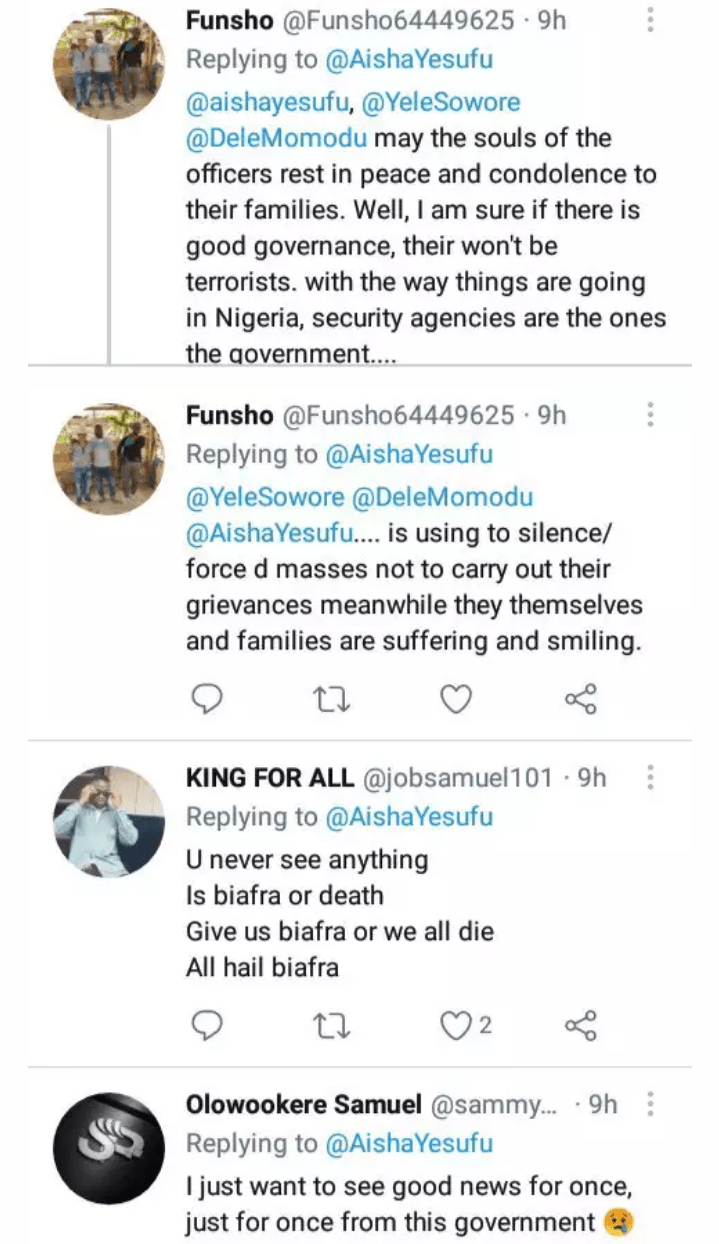Reply to KING FOR ALL's tweet
Image resolution: width=719 pixels, height=1244 pixels.
coord(206,1025)
